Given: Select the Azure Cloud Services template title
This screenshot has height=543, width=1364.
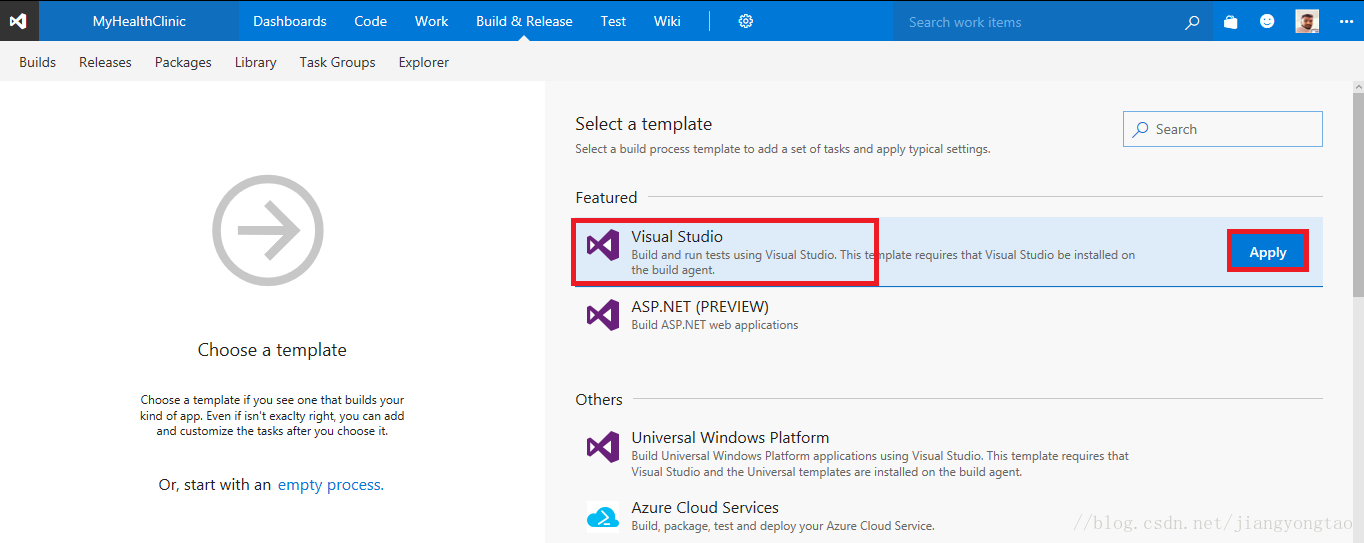Looking at the screenshot, I should 705,507.
